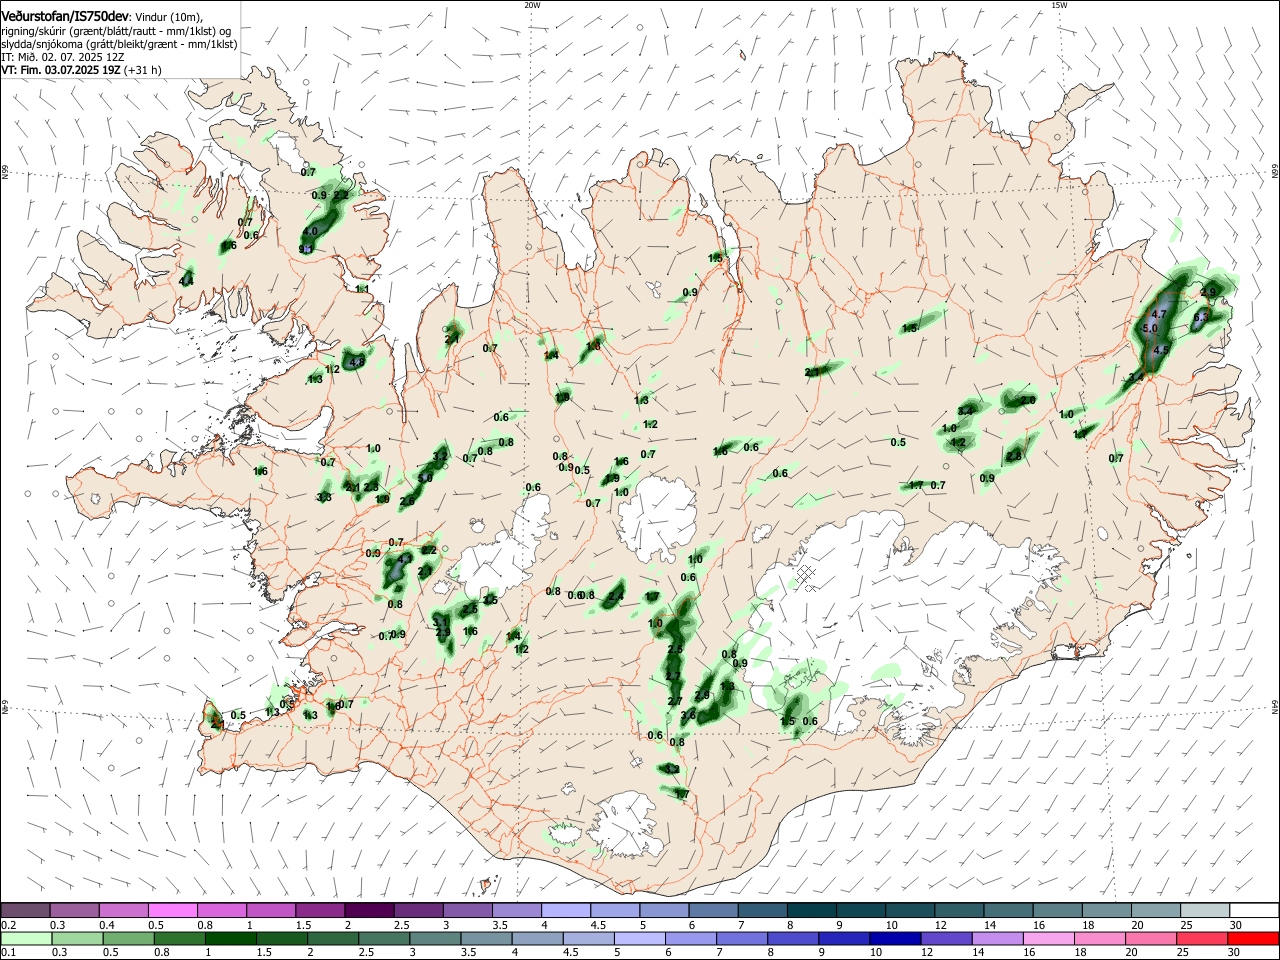This screenshot has width=1280, height=960.
Task: Click the dark teal 8 mm snow legend swatch
Action: [810, 910]
